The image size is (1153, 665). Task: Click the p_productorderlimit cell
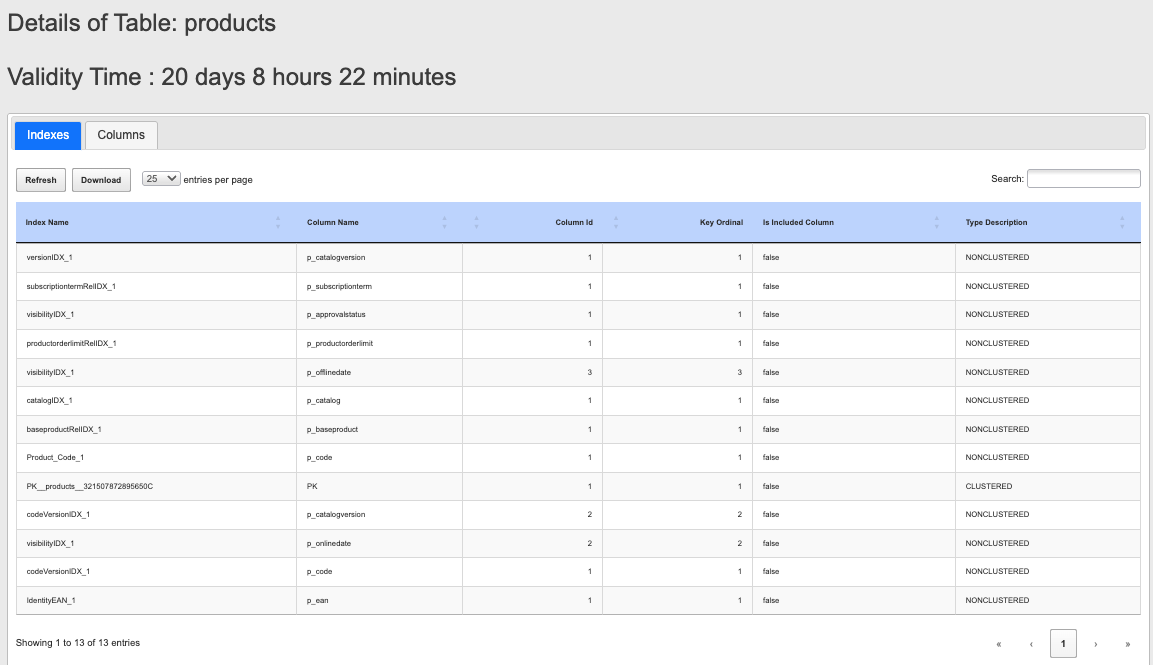click(379, 344)
